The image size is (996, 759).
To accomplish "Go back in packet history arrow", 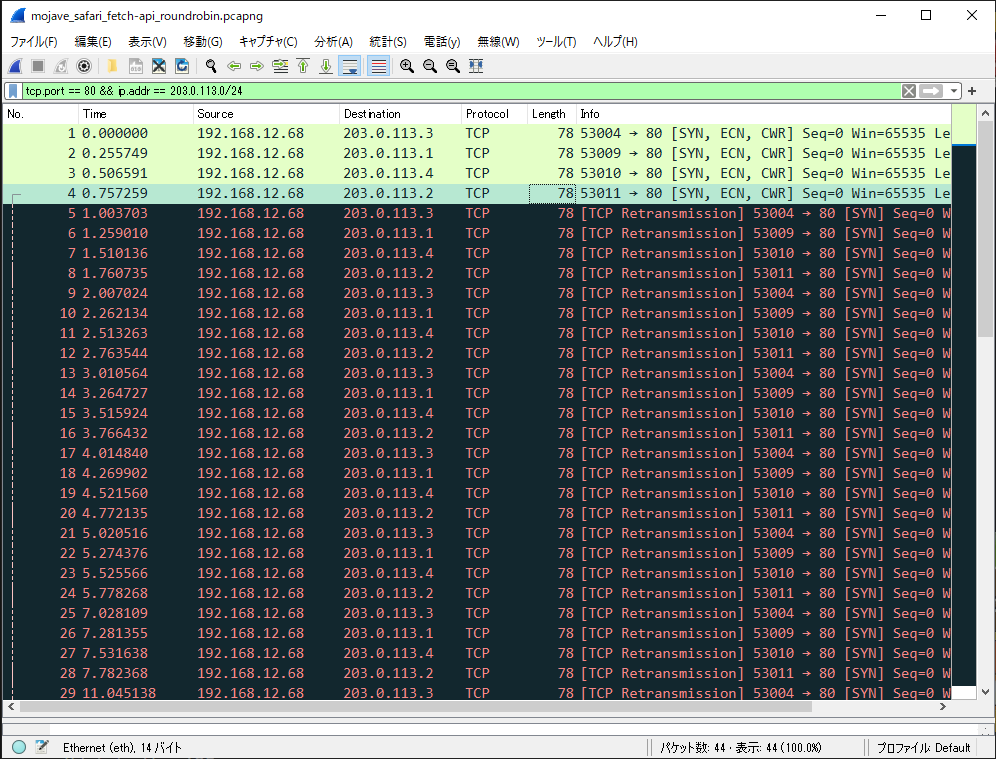I will click(x=234, y=66).
